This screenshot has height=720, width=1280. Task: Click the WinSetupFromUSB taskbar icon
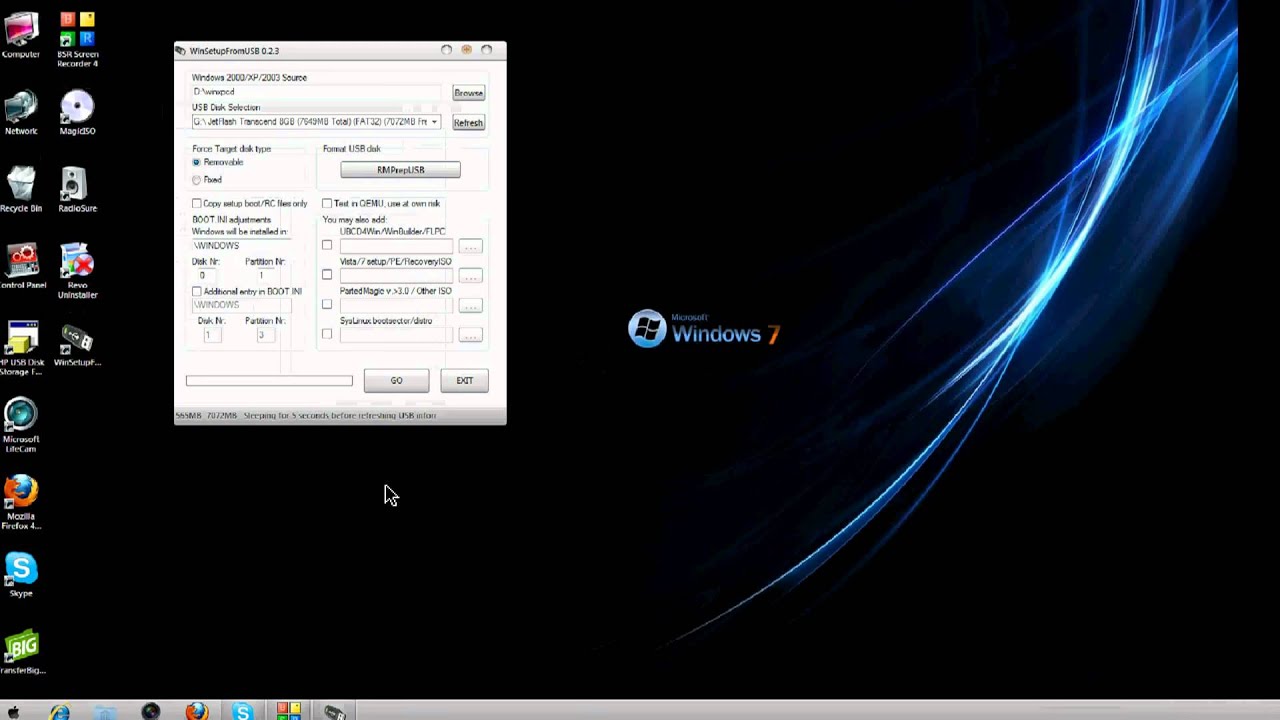pyautogui.click(x=335, y=711)
